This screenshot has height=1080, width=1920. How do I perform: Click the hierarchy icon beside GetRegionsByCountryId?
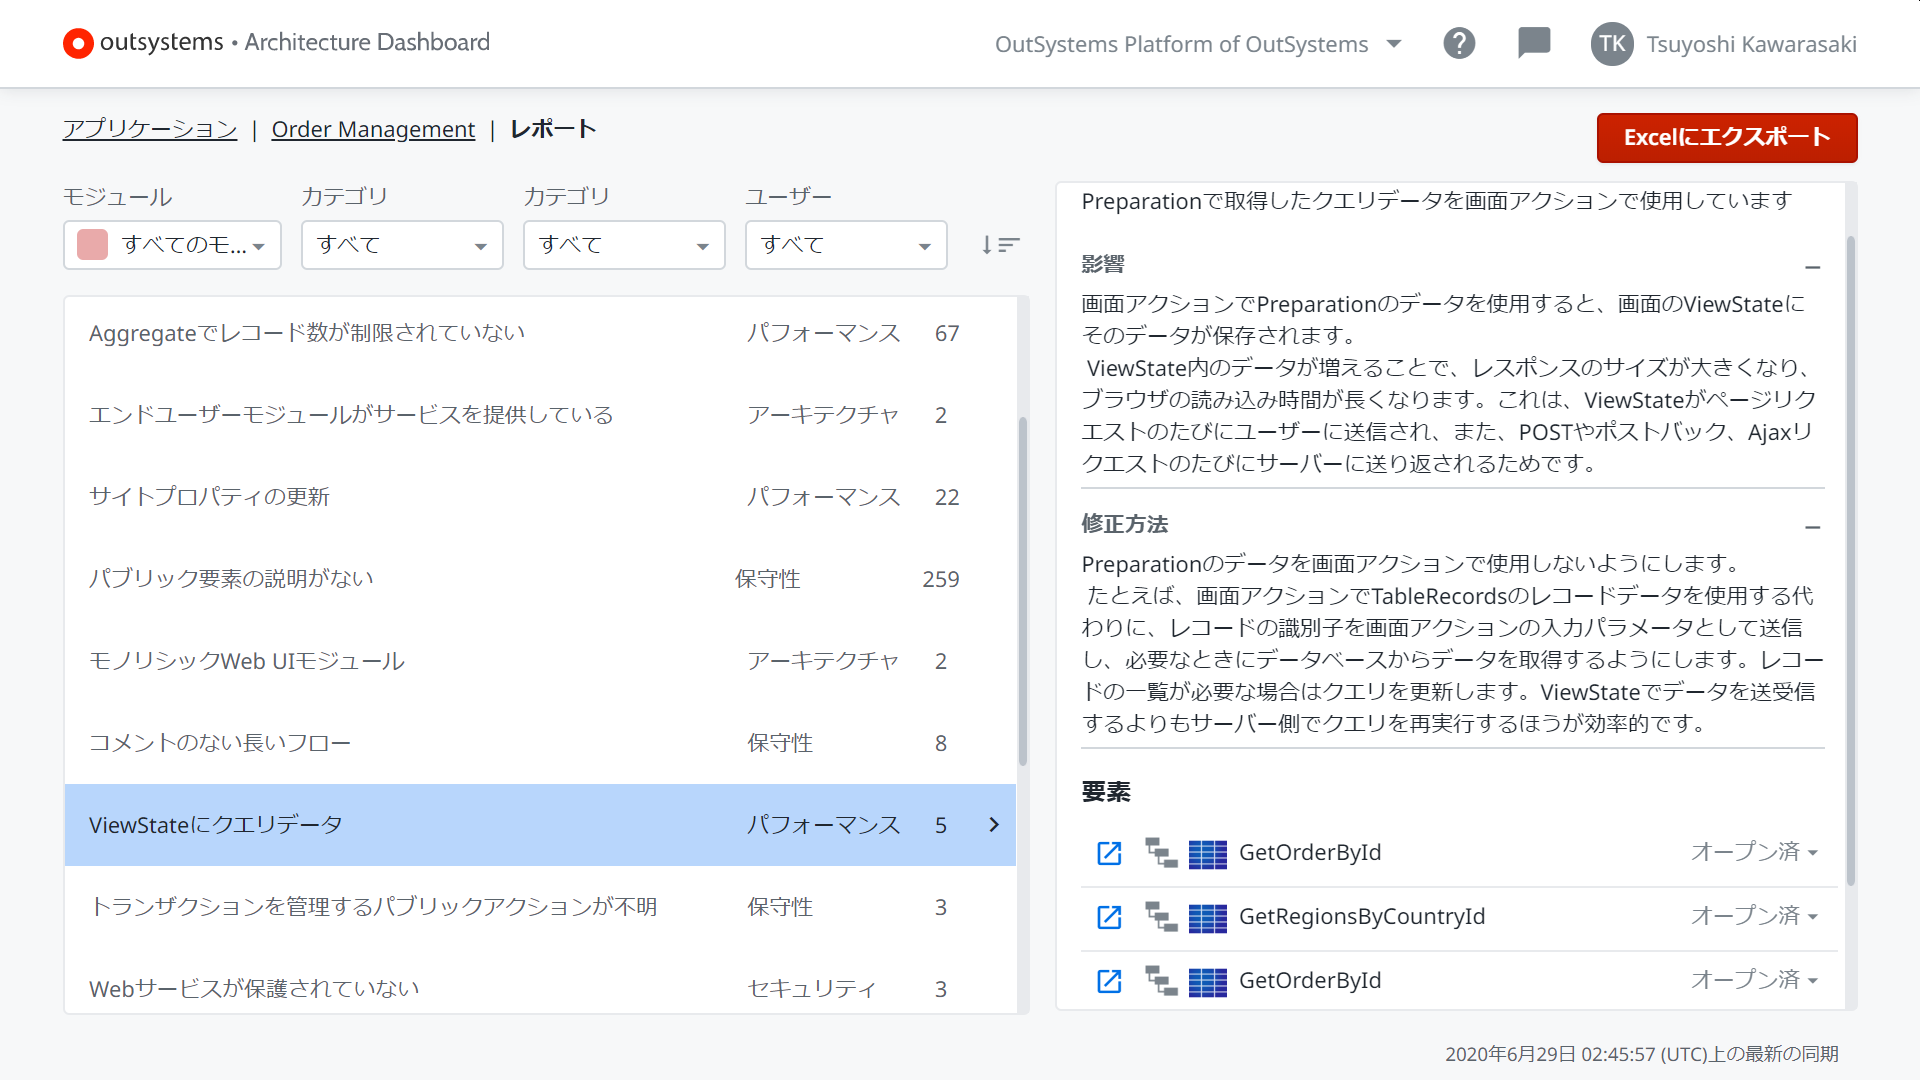click(1160, 918)
